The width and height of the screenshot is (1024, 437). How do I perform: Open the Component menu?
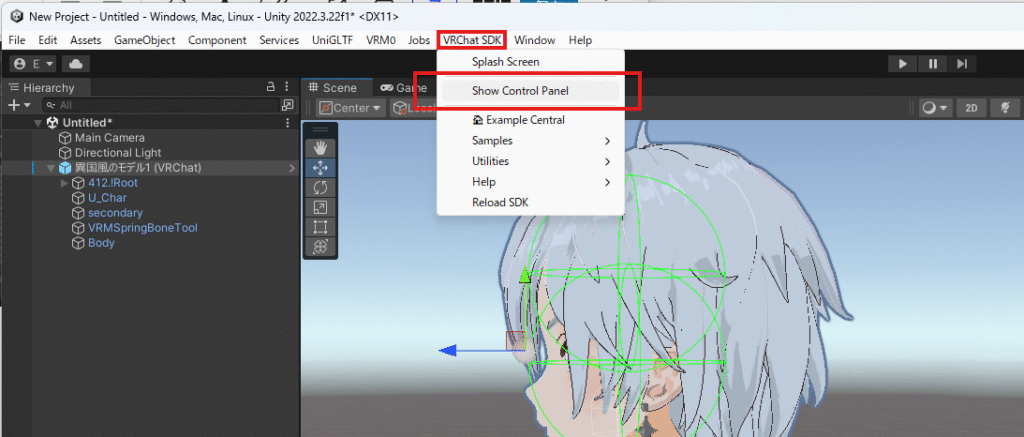(x=217, y=40)
